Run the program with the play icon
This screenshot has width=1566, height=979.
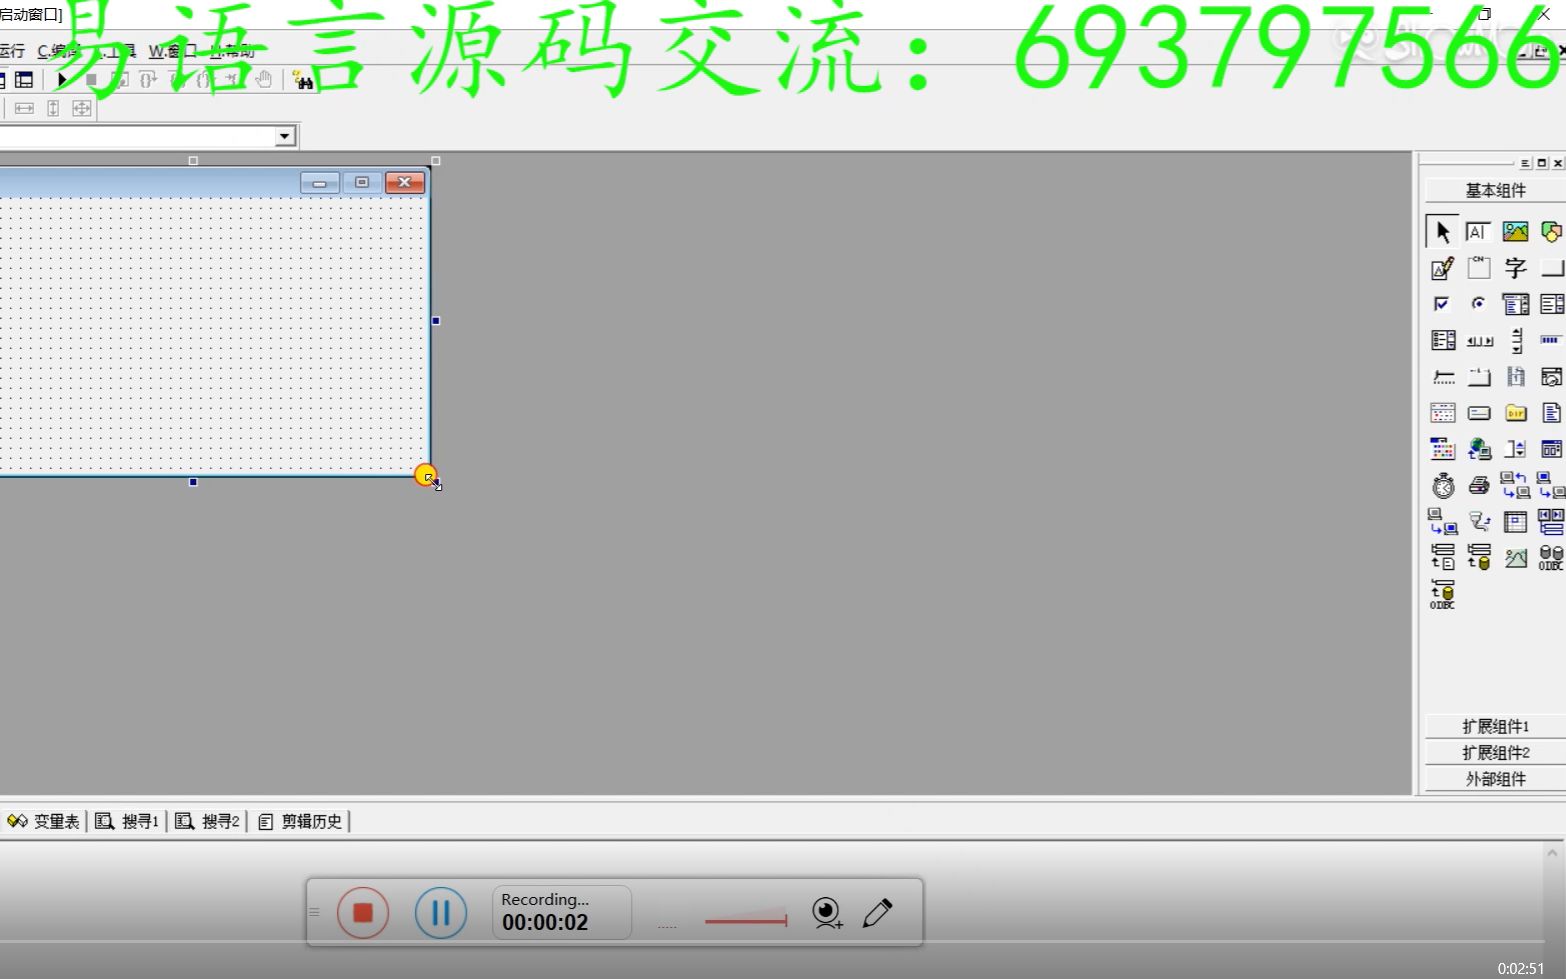62,80
